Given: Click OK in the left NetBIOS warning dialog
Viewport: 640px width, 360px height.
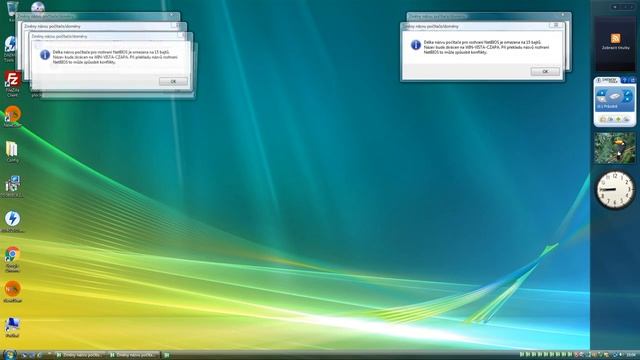Looking at the screenshot, I should point(173,82).
